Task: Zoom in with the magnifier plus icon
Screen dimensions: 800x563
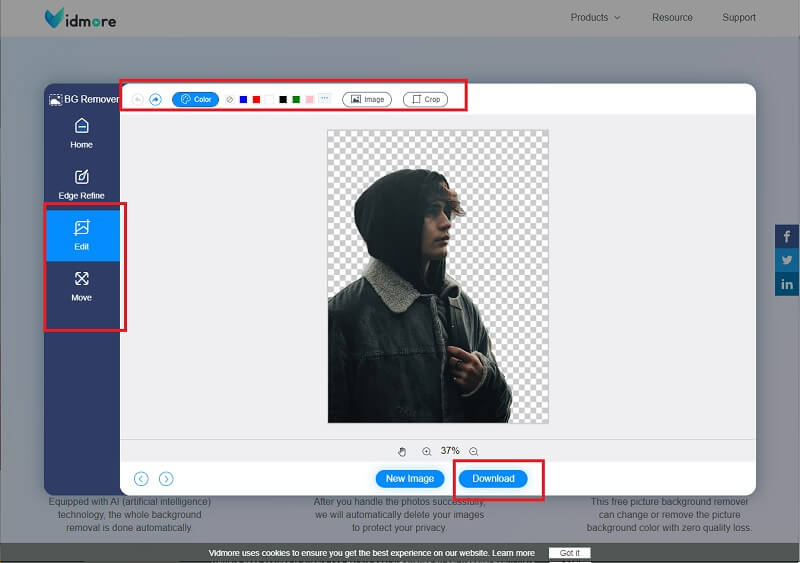Action: (427, 451)
